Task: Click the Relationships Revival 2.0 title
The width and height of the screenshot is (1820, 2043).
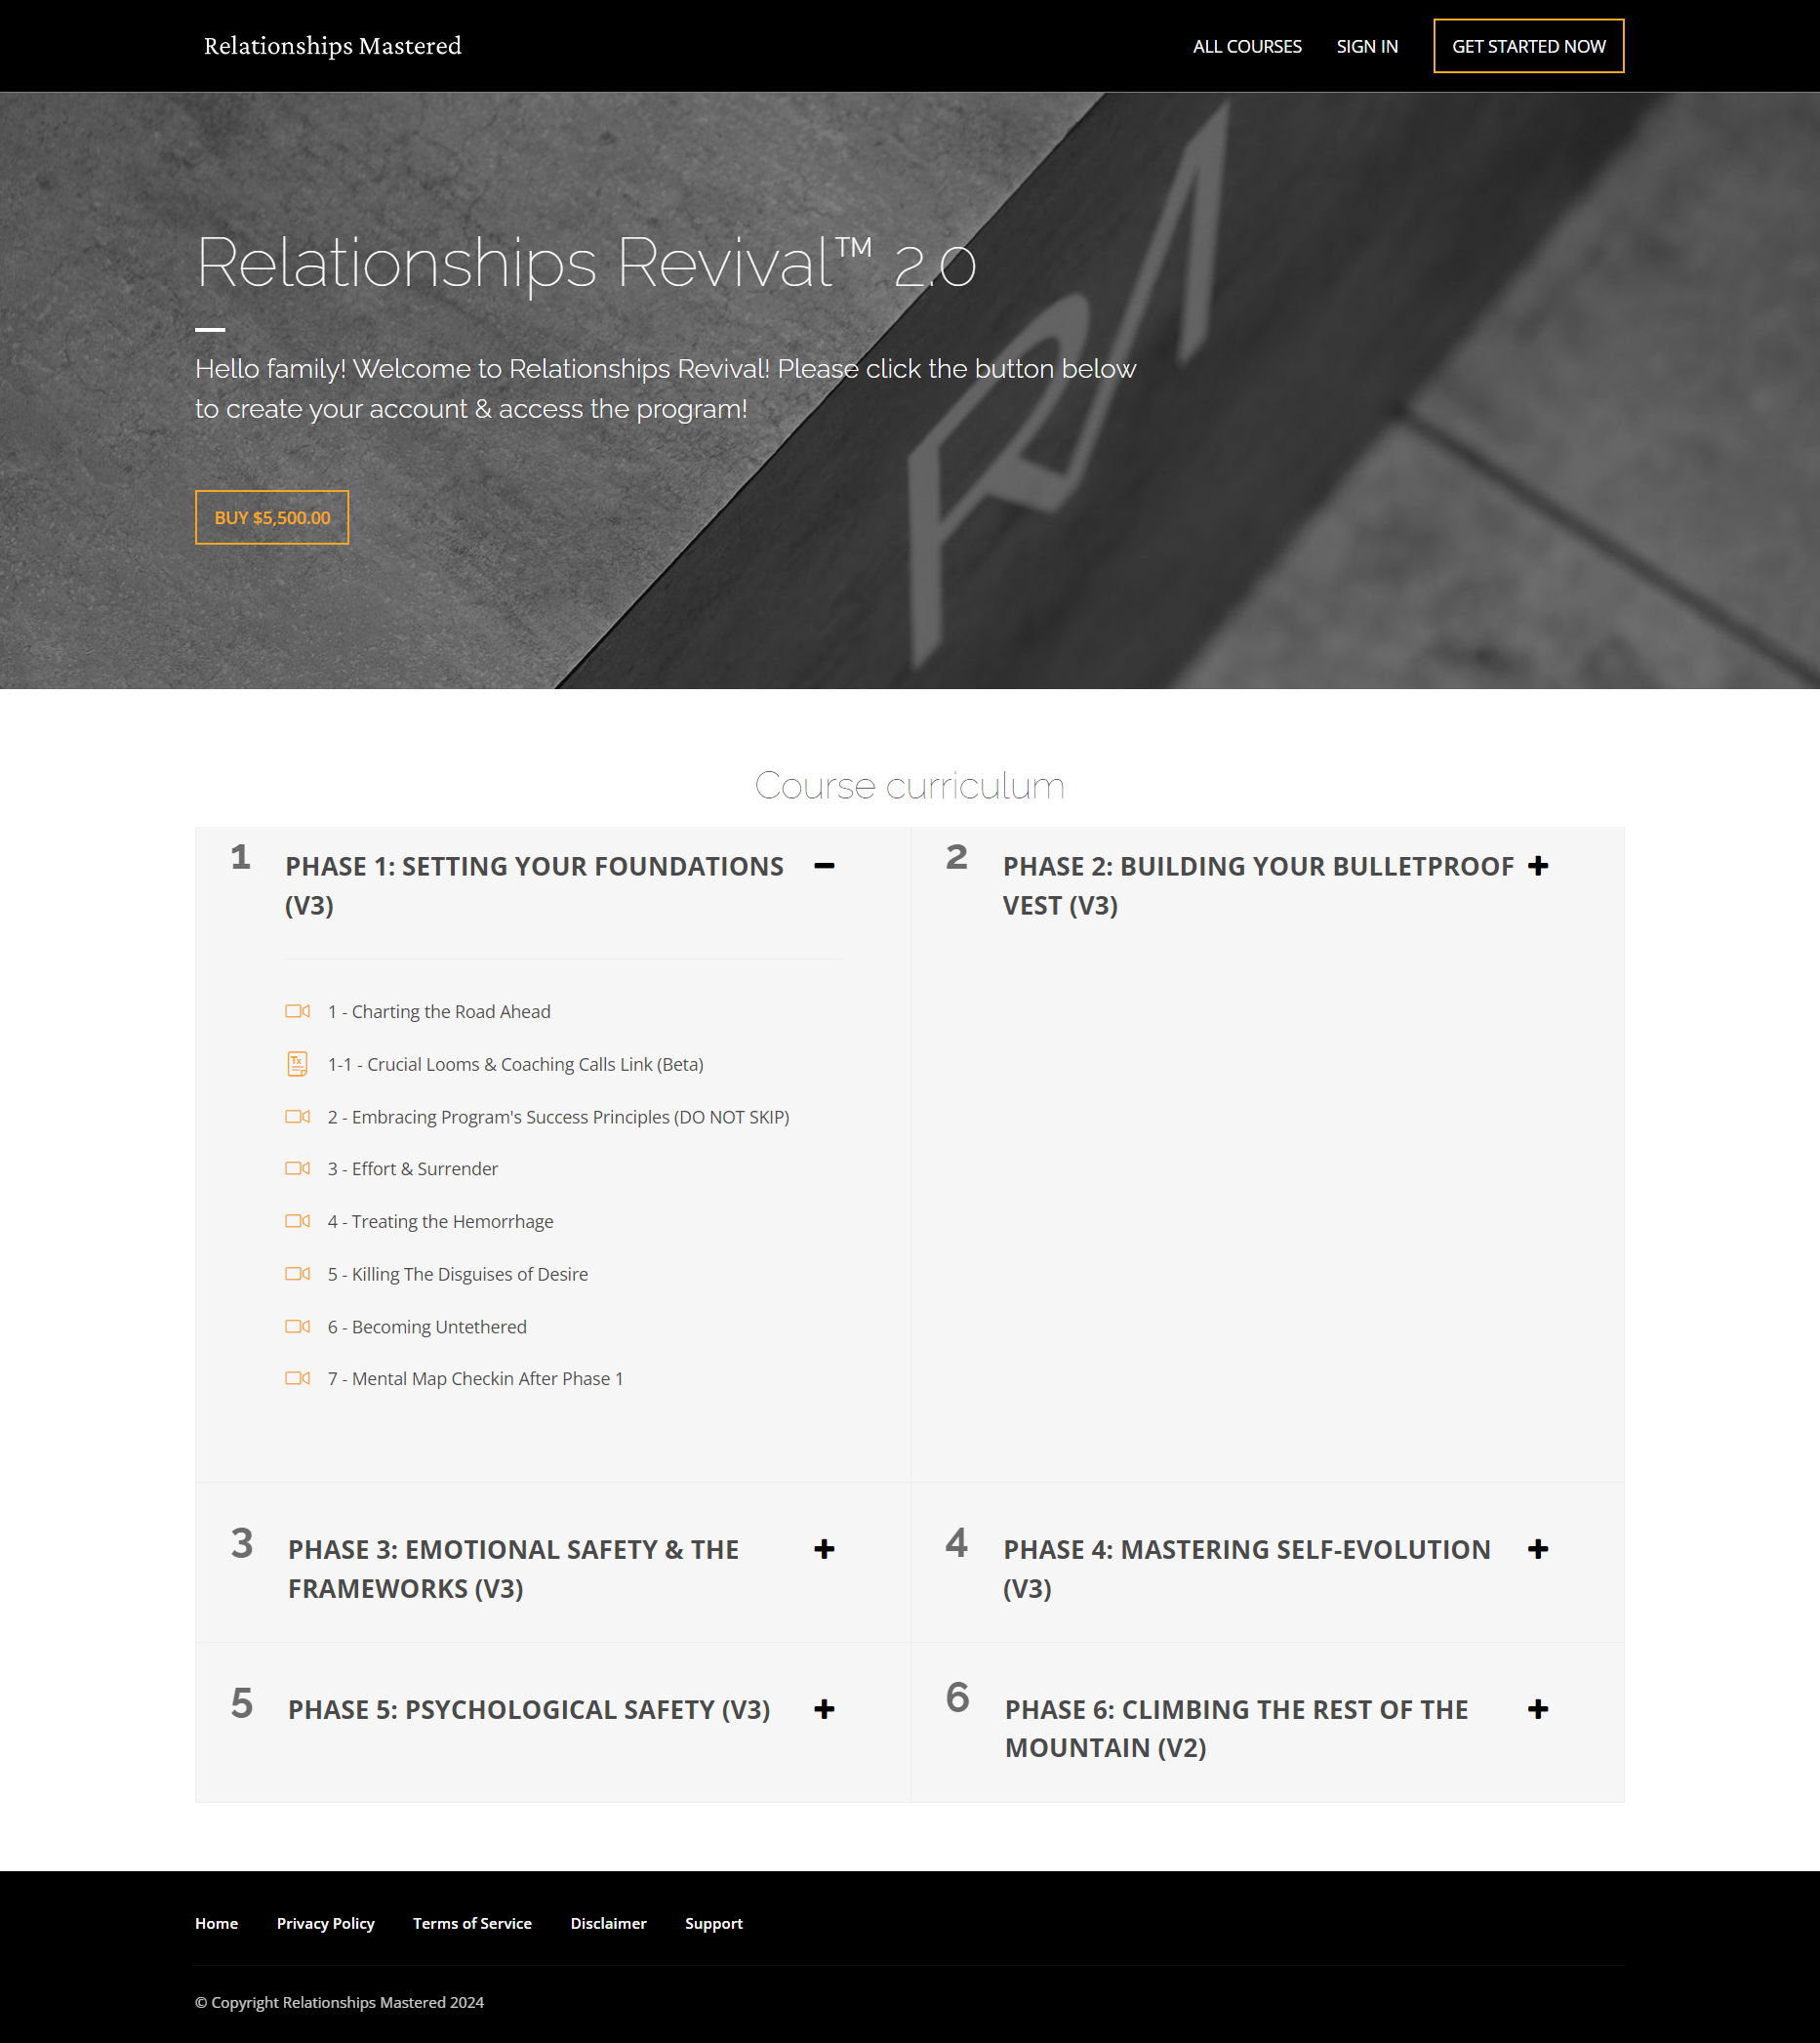Action: 585,263
